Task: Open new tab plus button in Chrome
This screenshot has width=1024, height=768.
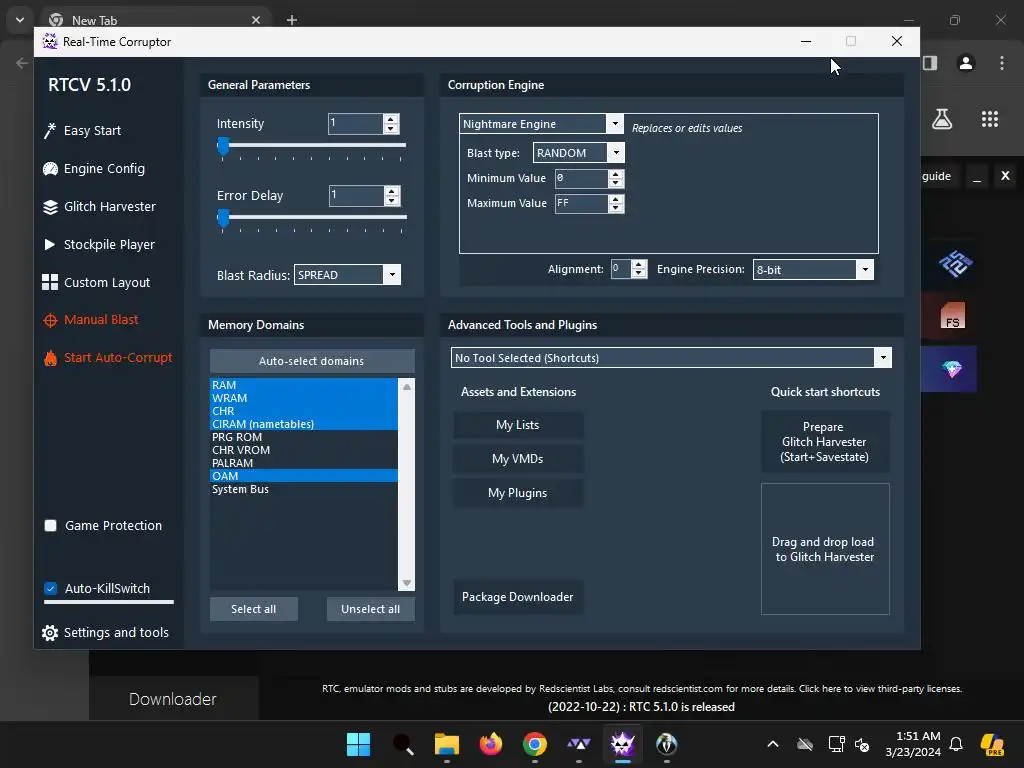Action: (x=292, y=20)
